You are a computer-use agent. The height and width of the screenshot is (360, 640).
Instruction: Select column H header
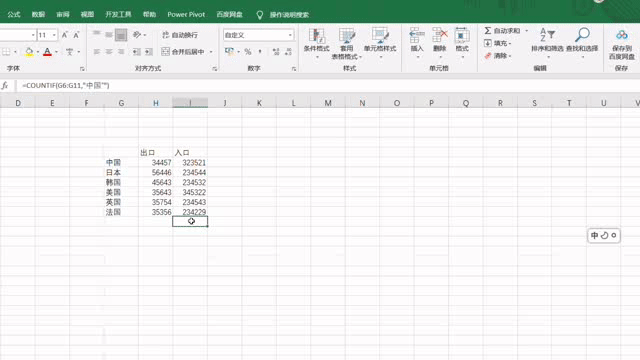pos(156,103)
